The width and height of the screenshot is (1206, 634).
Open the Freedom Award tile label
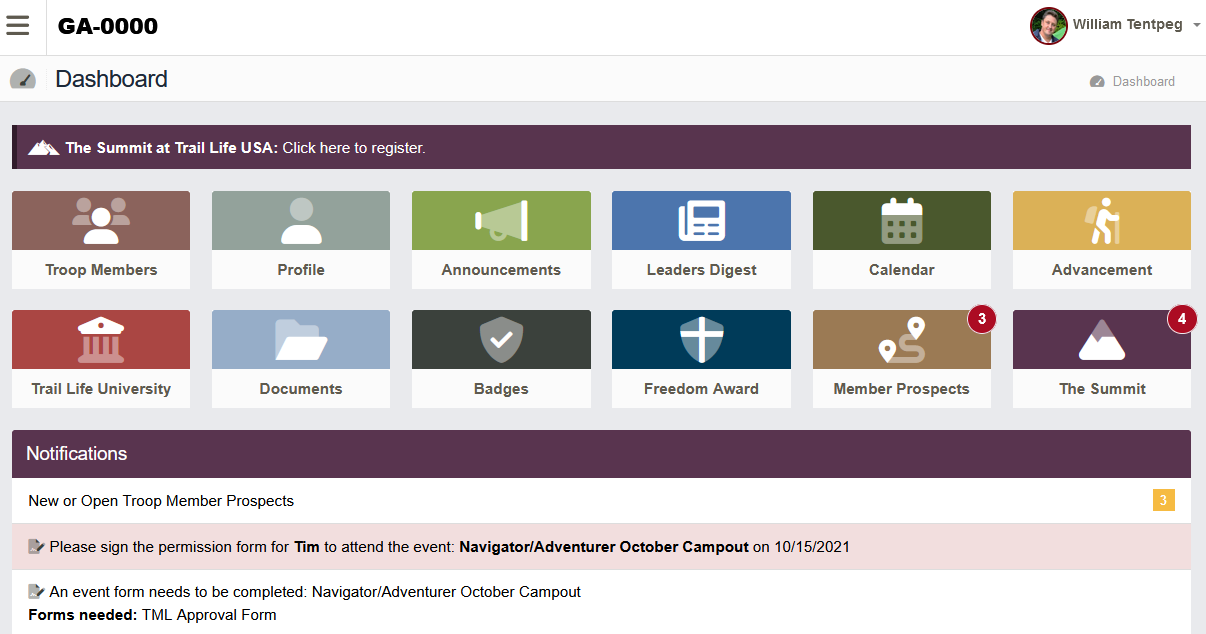click(x=701, y=389)
